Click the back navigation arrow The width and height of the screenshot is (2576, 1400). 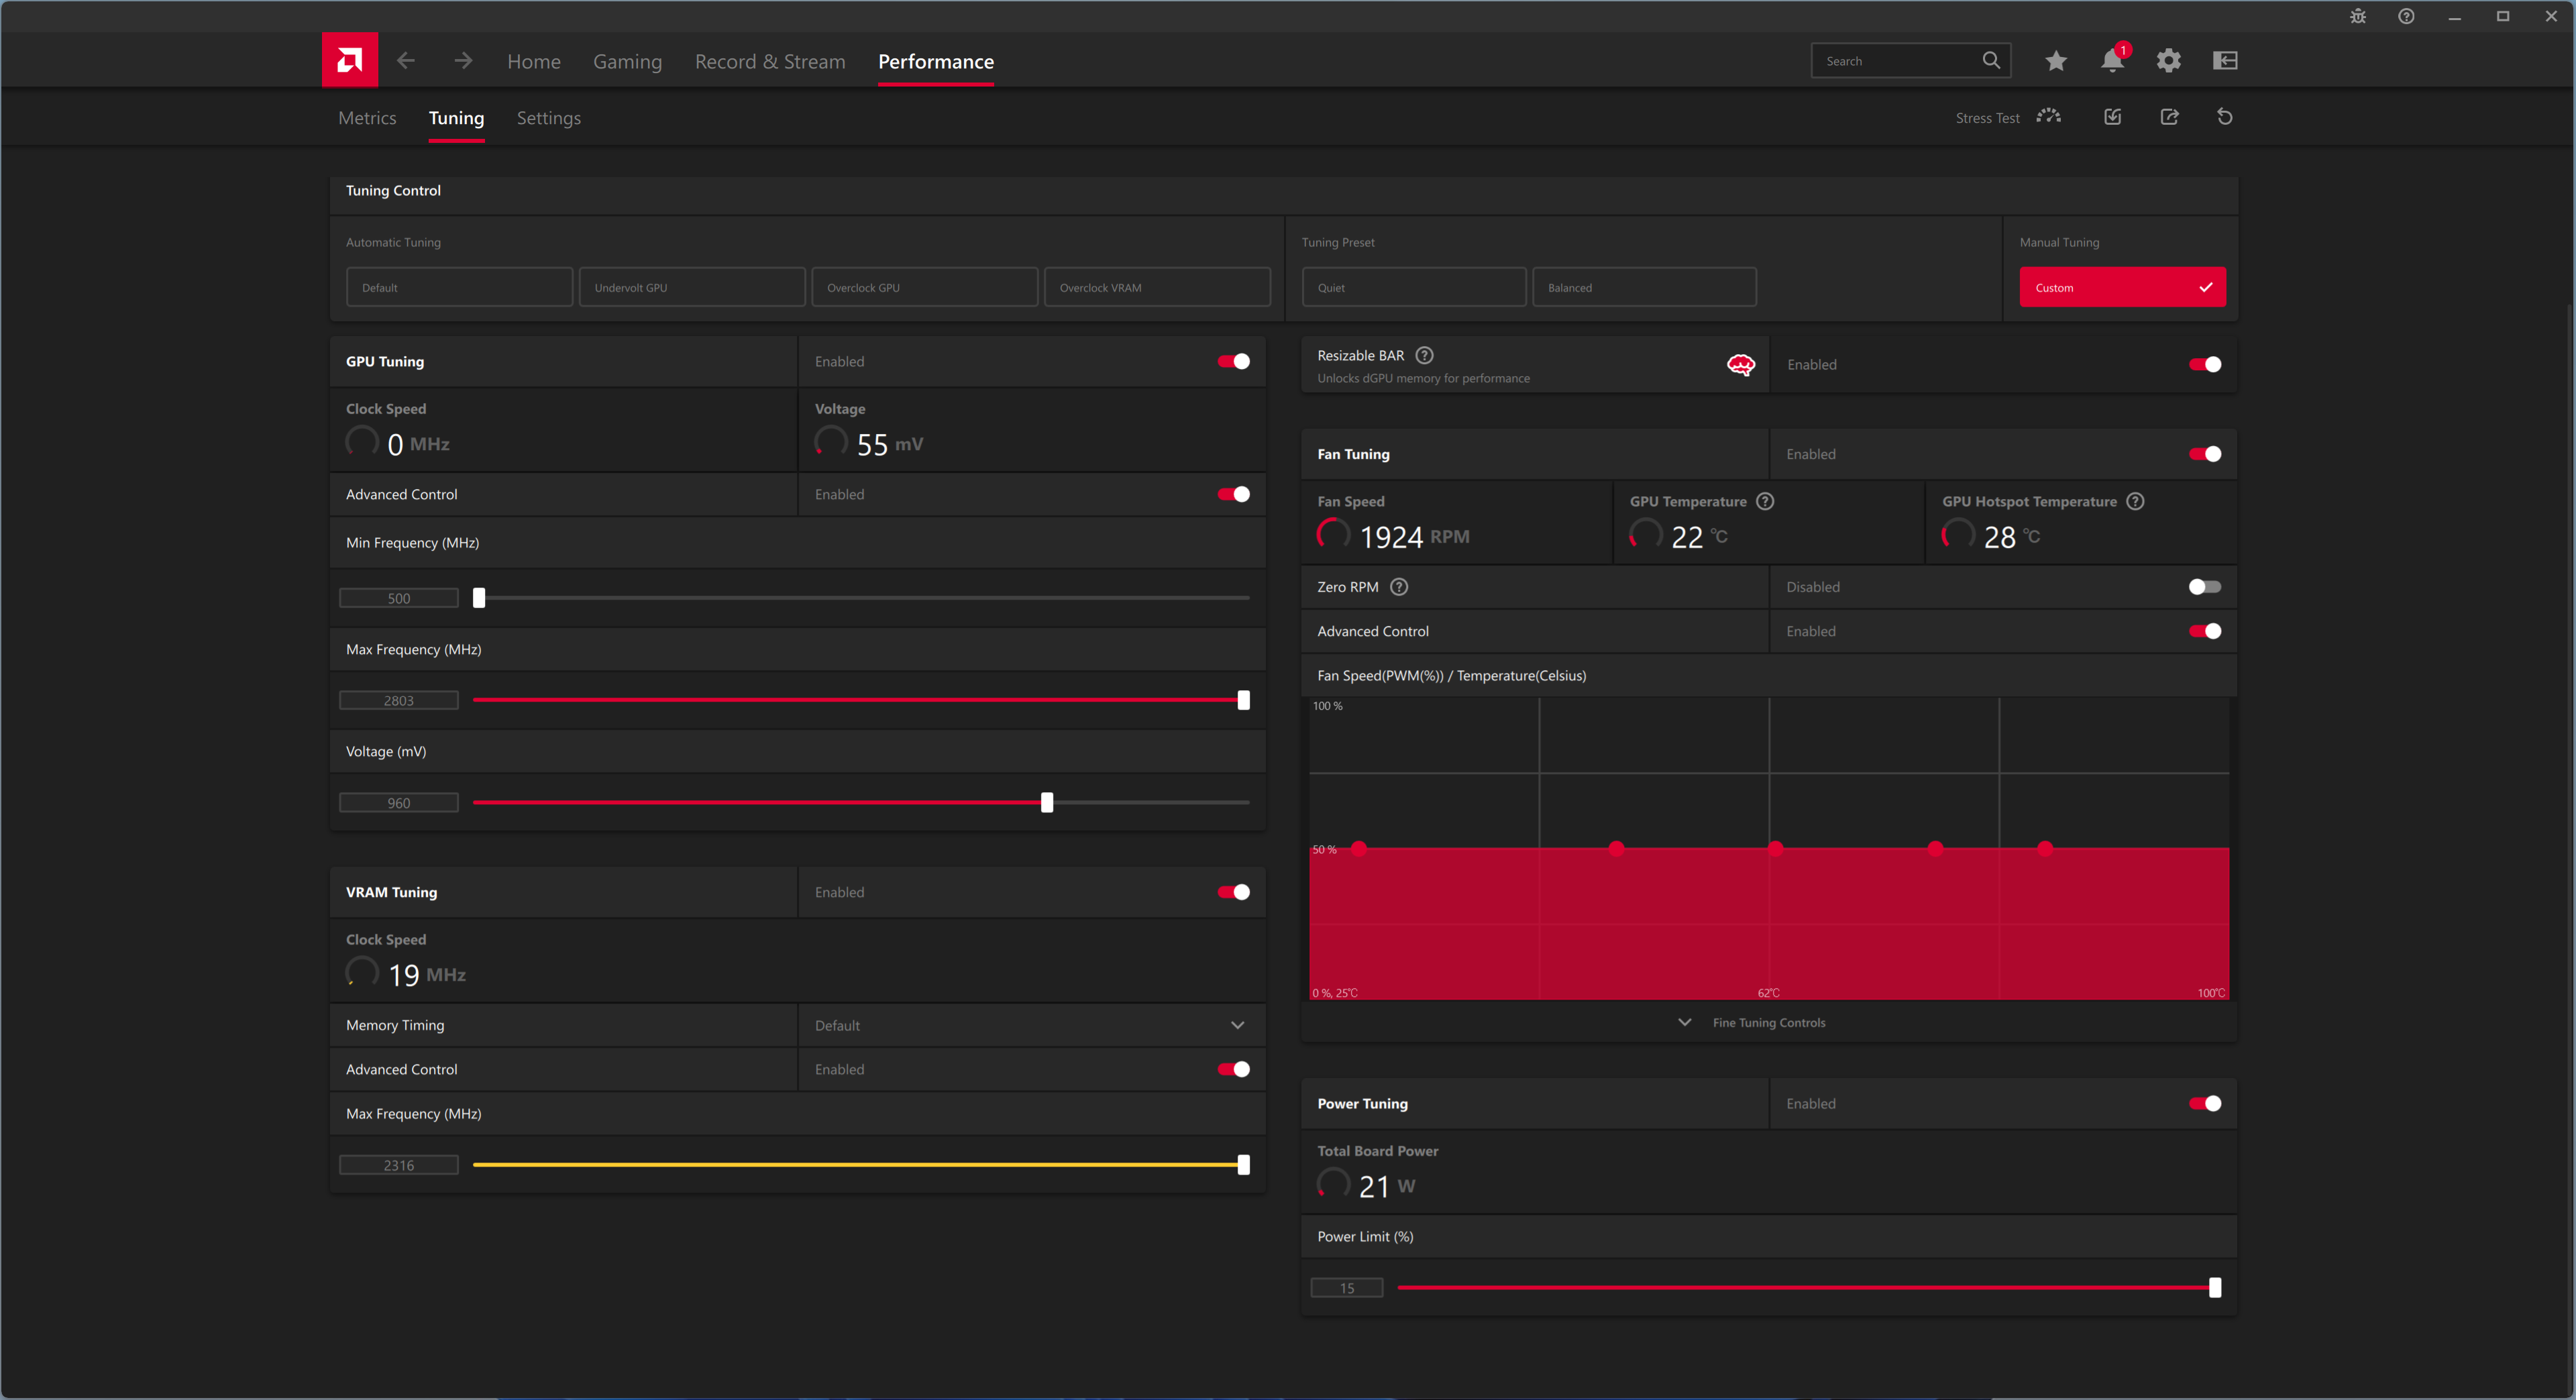pyautogui.click(x=406, y=61)
